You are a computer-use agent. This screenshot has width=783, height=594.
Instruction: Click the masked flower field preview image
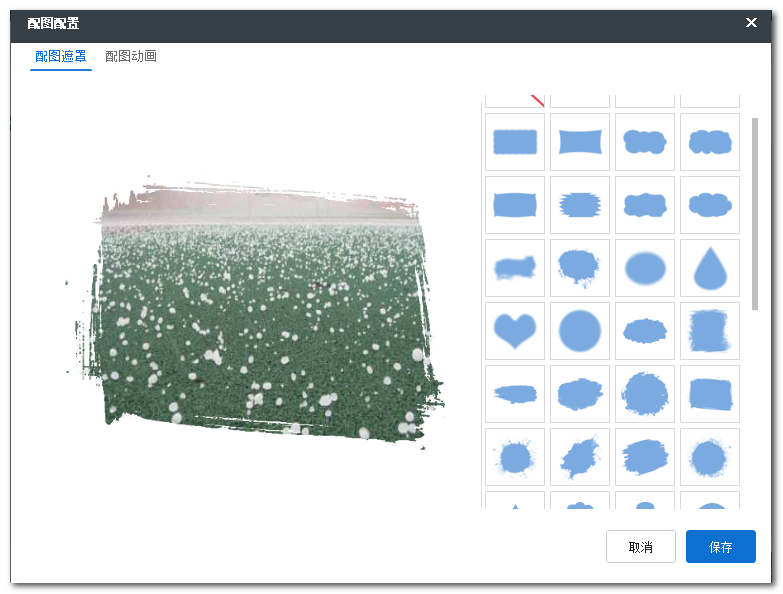(255, 312)
